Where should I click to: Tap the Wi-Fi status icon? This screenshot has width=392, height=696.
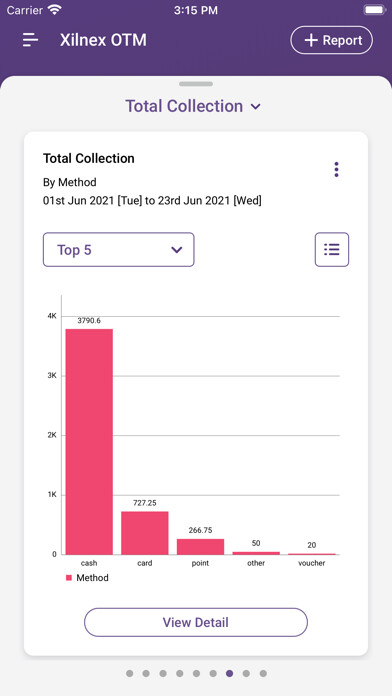pyautogui.click(x=55, y=10)
